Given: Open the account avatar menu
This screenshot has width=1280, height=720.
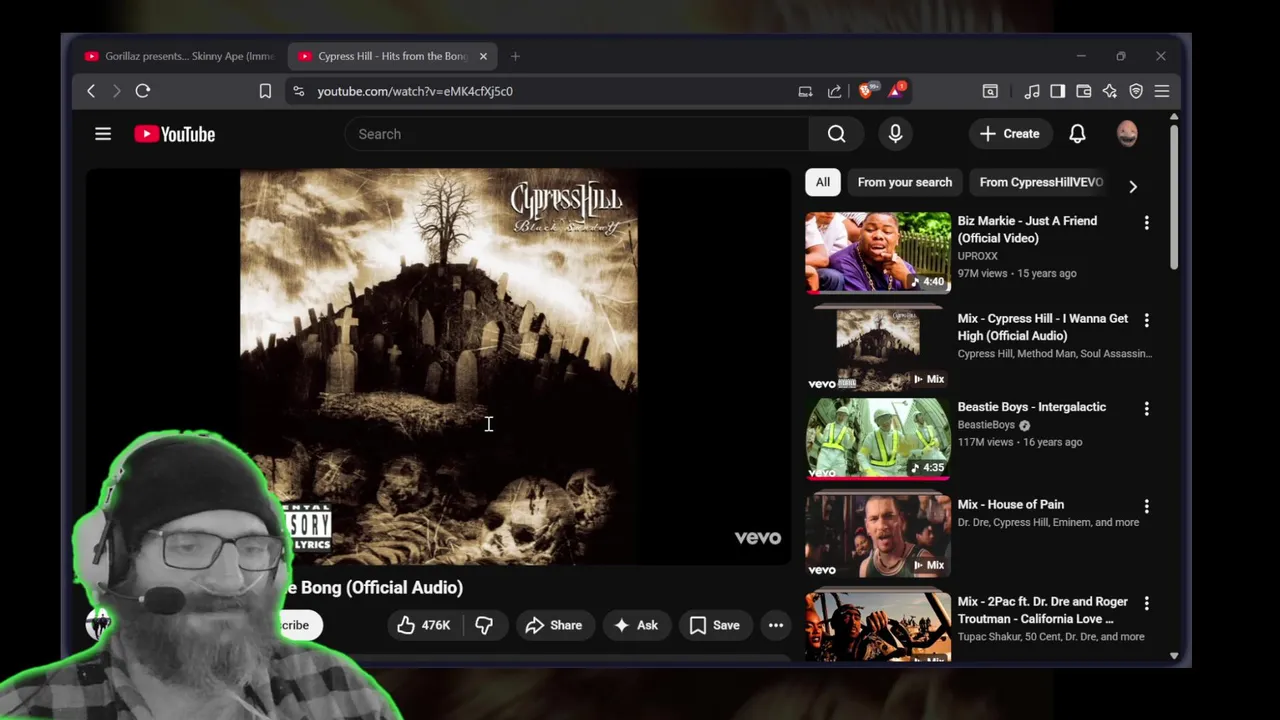Looking at the screenshot, I should click(1127, 133).
